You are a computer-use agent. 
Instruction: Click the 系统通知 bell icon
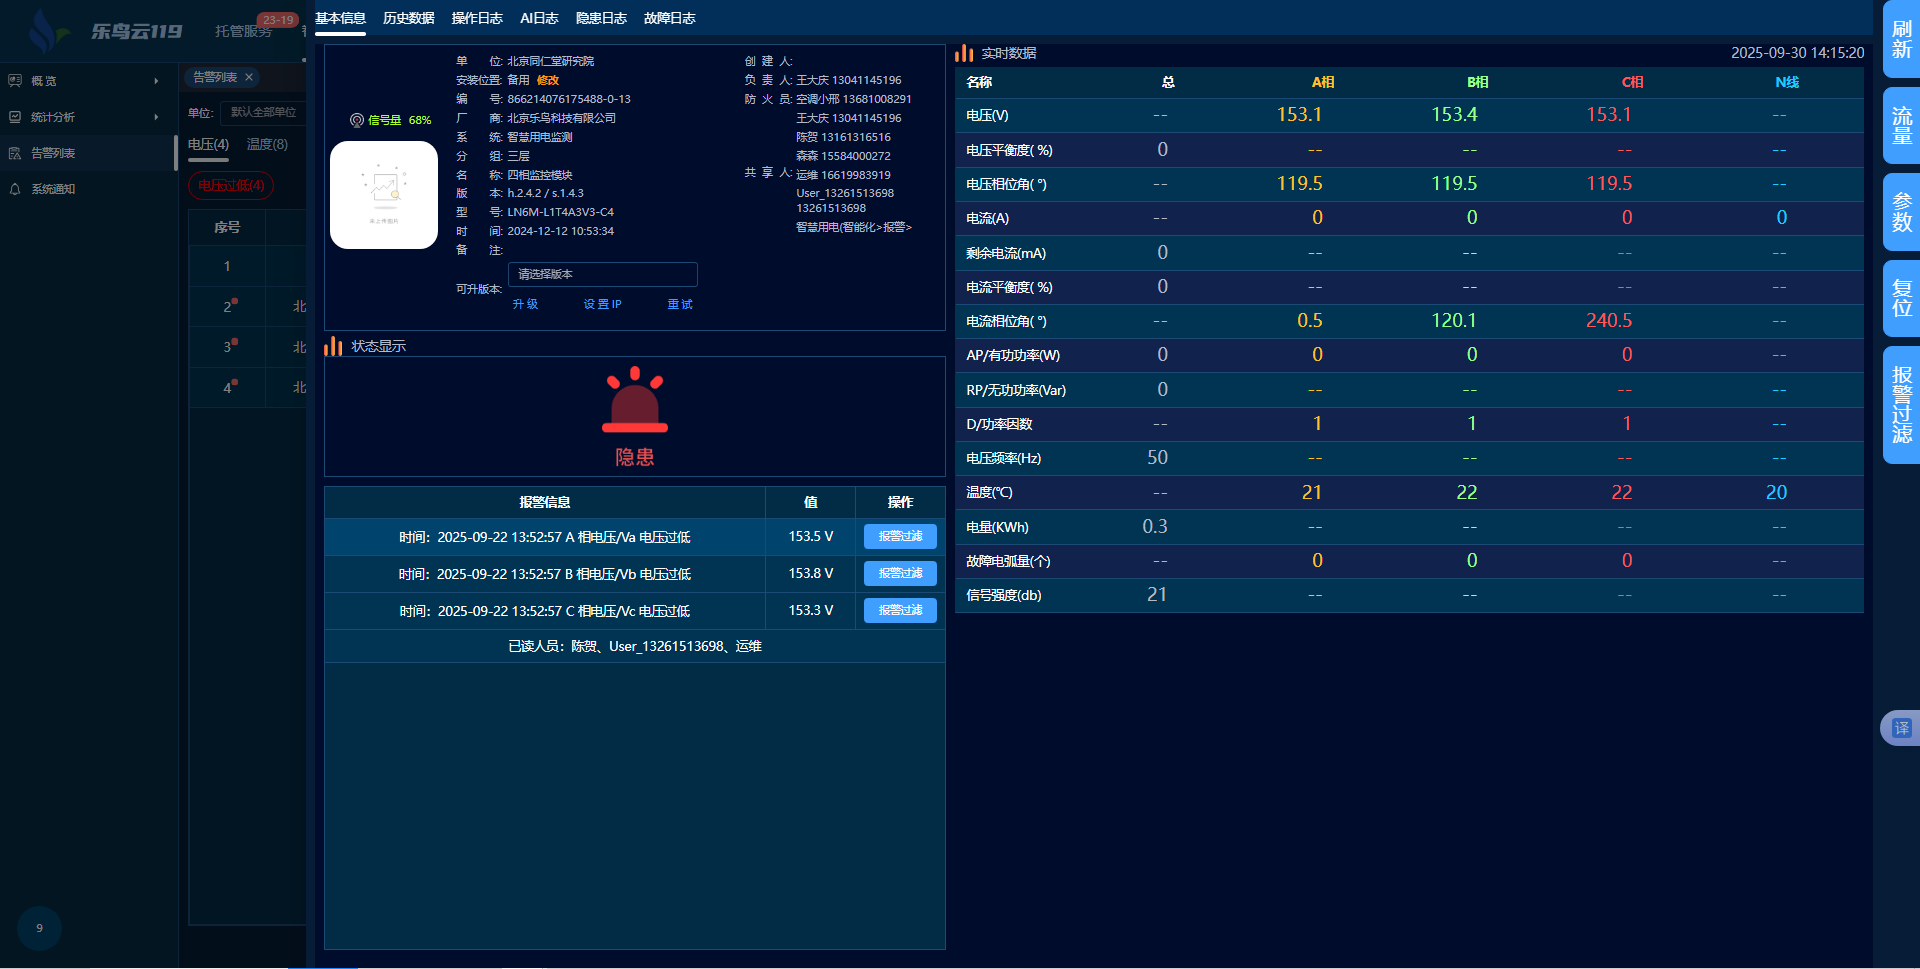pos(15,189)
